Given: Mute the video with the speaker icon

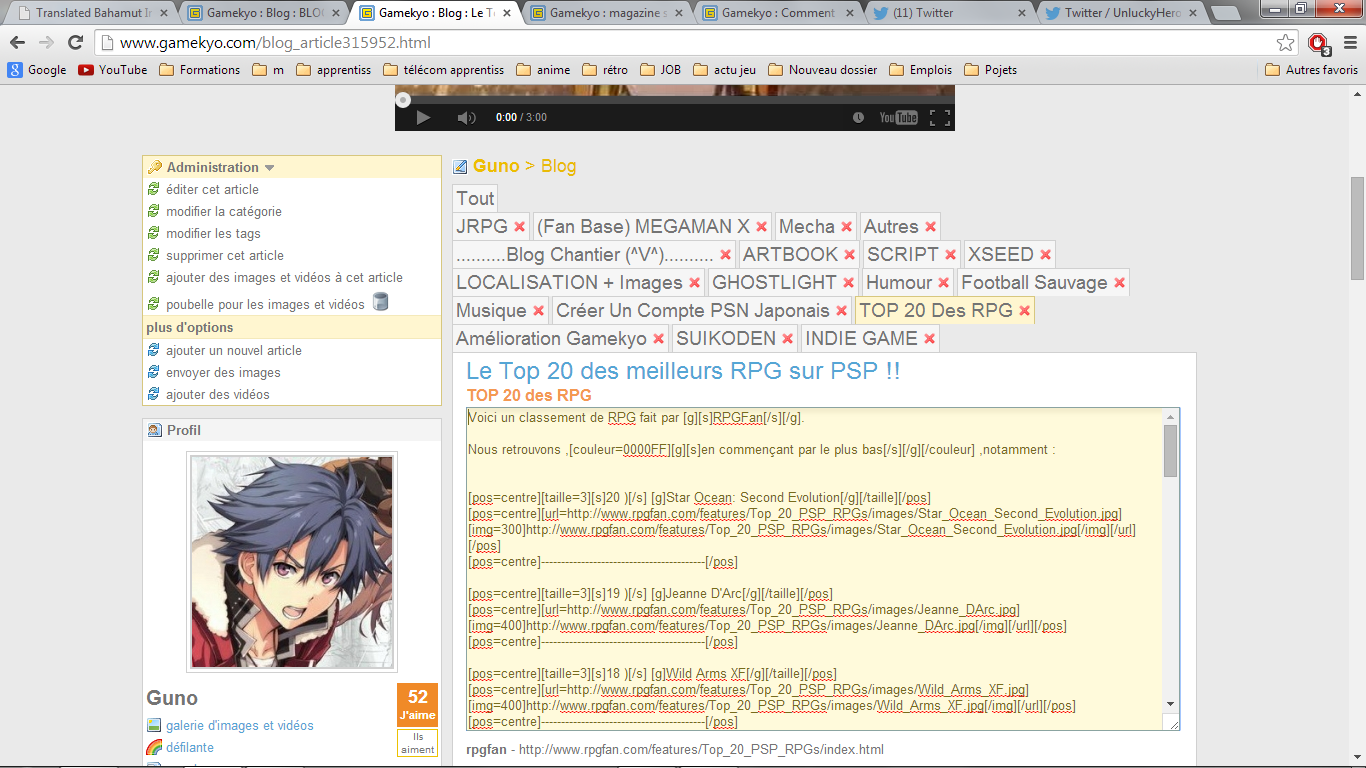Looking at the screenshot, I should click(x=466, y=118).
